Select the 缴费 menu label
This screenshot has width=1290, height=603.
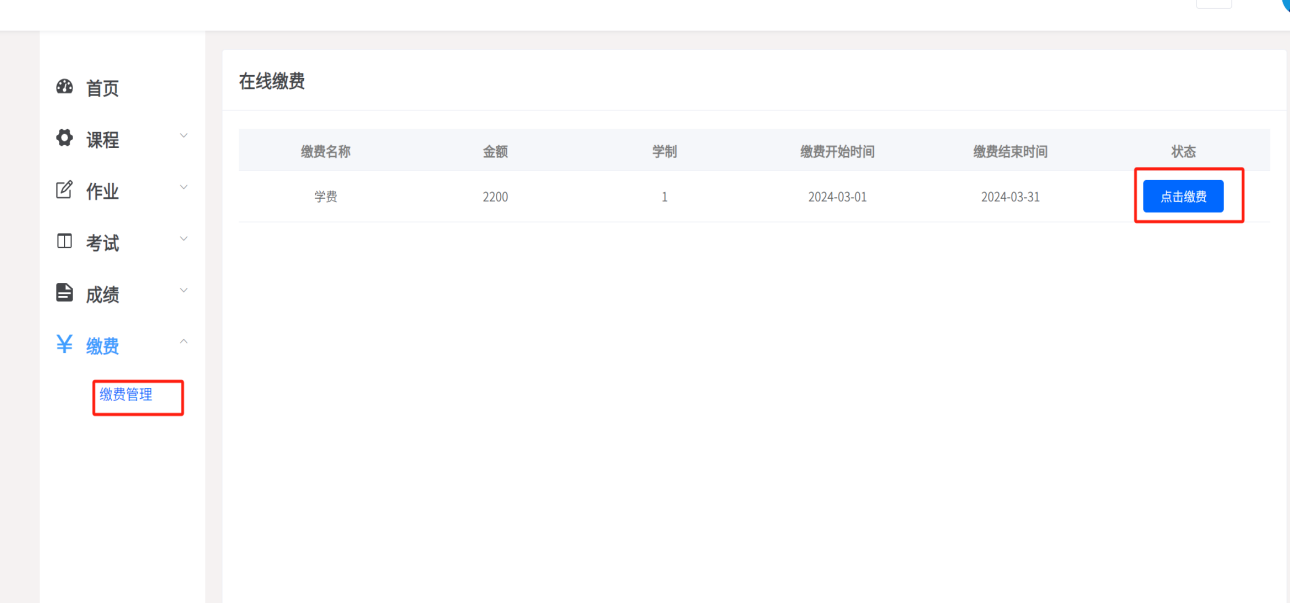pos(102,347)
